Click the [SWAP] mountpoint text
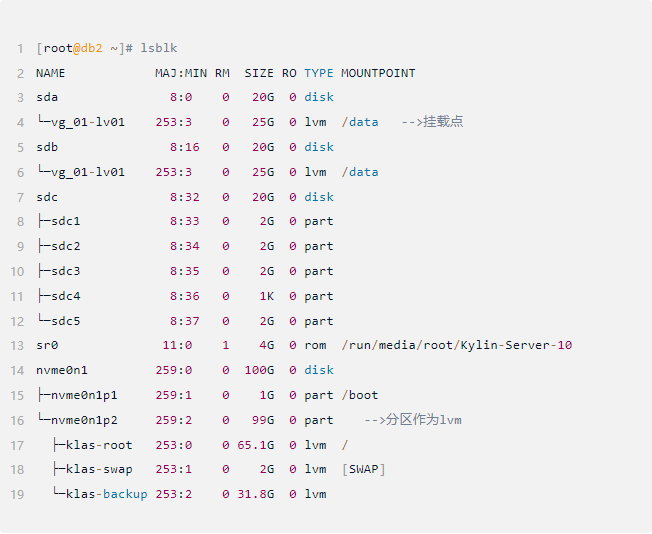 363,469
